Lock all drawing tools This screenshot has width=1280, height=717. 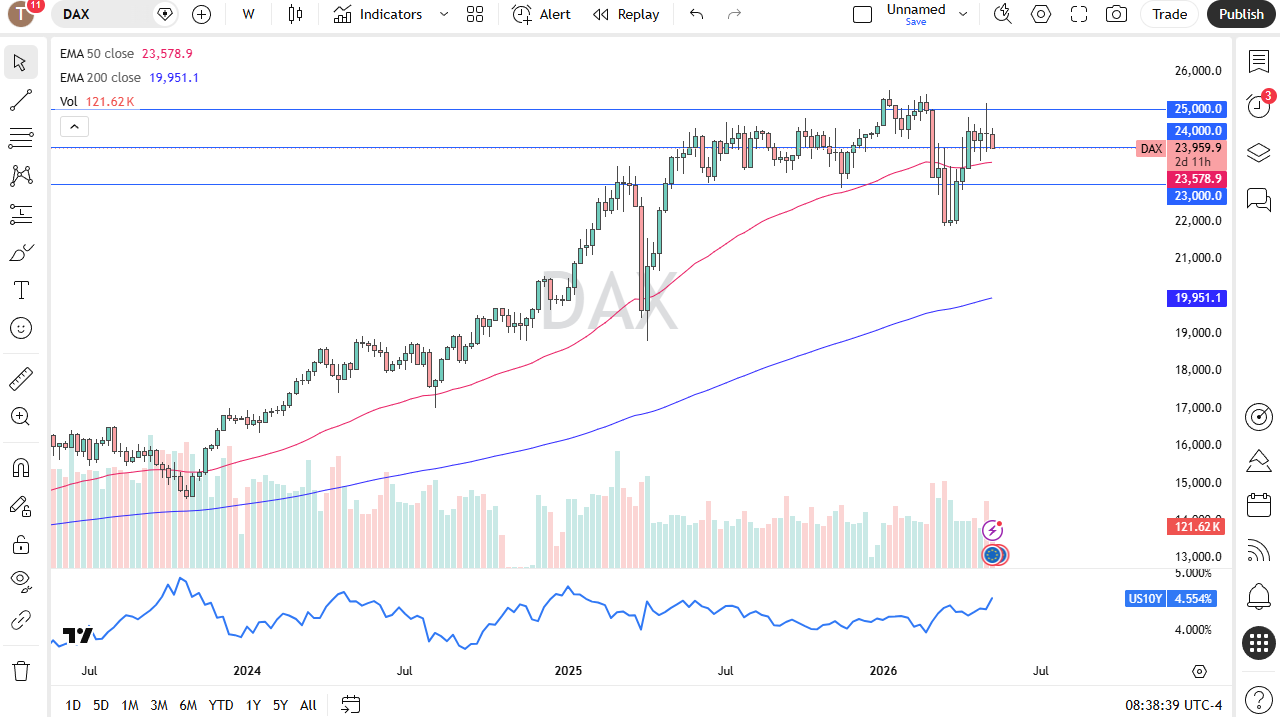click(x=20, y=544)
